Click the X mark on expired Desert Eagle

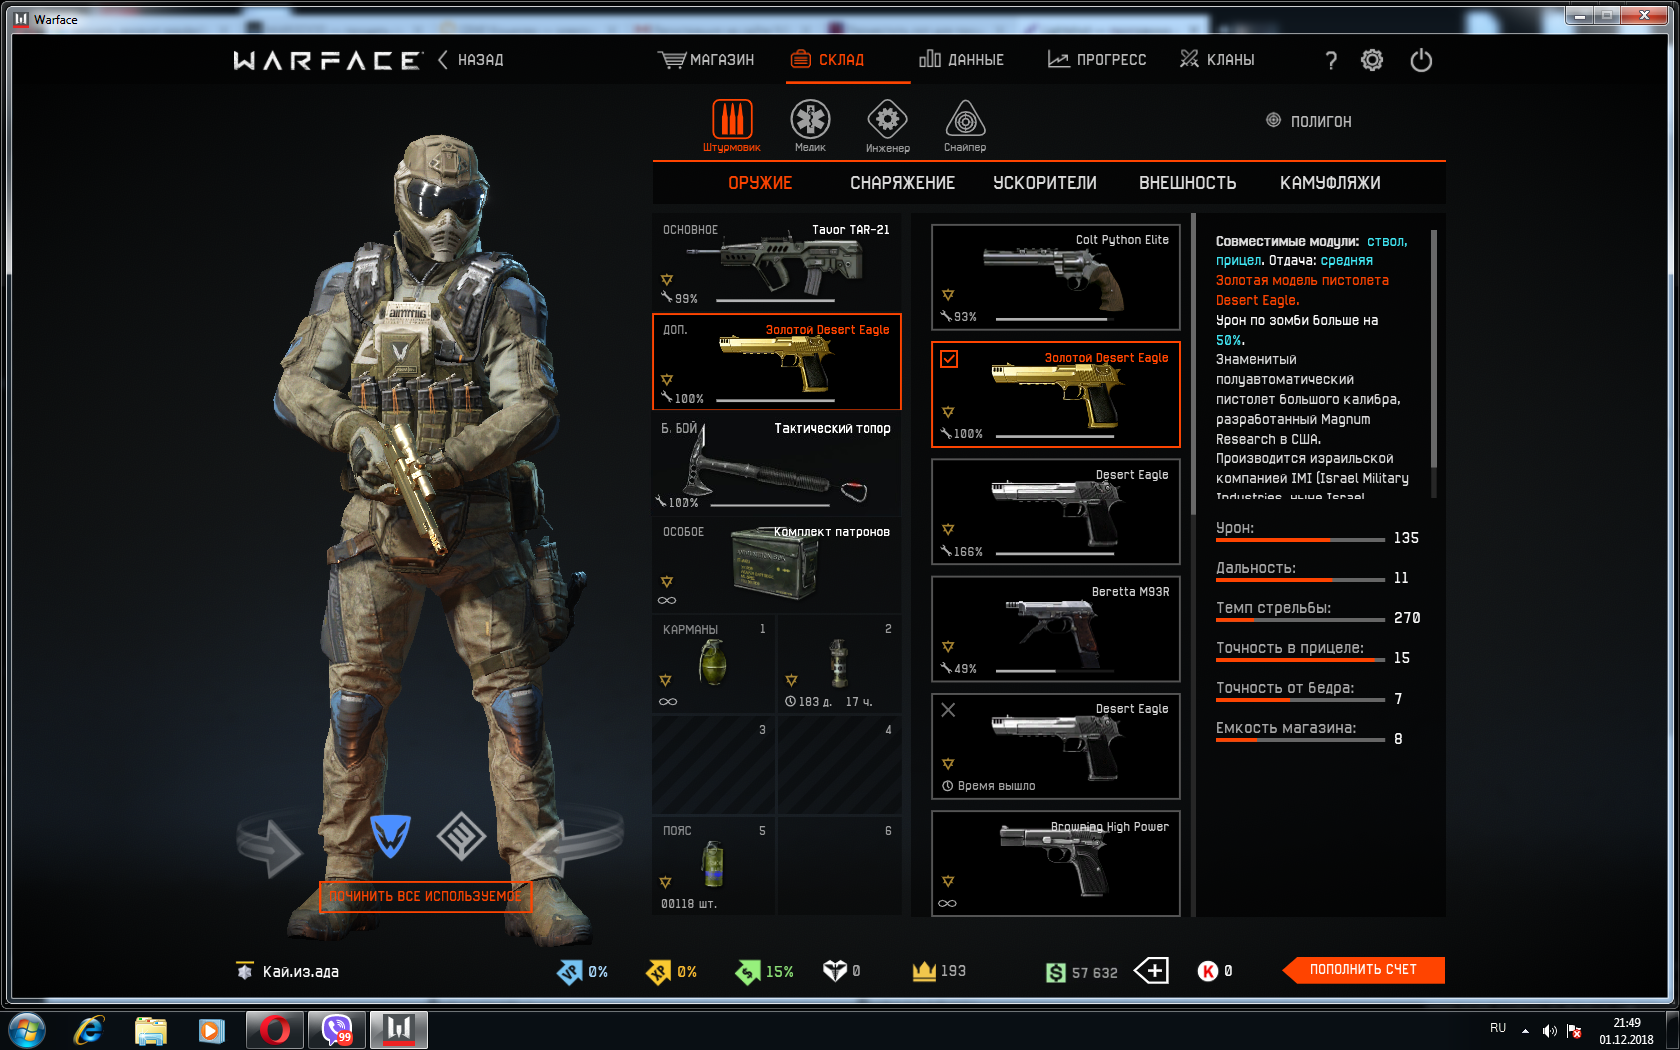coord(948,709)
